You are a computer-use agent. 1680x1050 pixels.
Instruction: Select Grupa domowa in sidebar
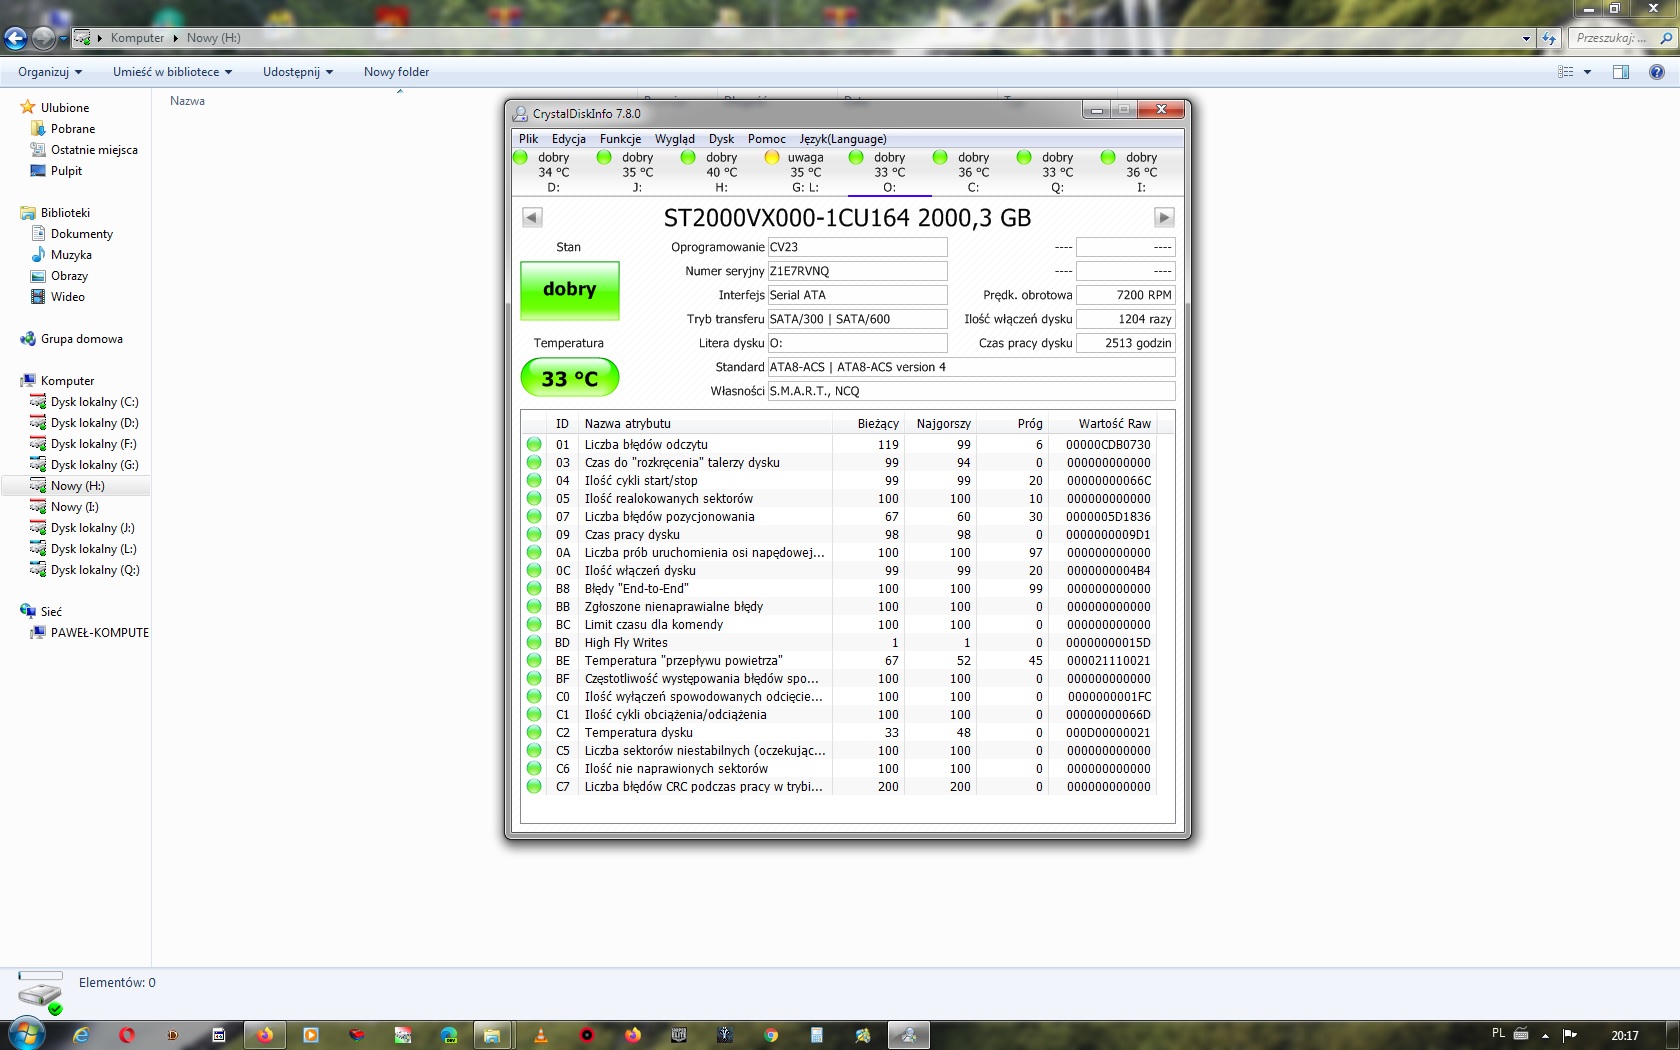tap(81, 339)
